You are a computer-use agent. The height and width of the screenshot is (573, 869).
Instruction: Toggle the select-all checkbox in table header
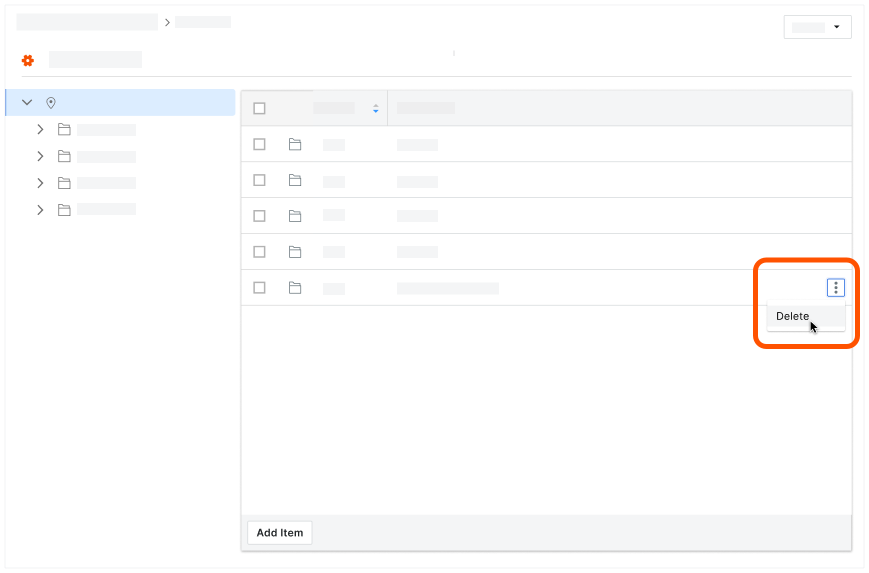(259, 108)
